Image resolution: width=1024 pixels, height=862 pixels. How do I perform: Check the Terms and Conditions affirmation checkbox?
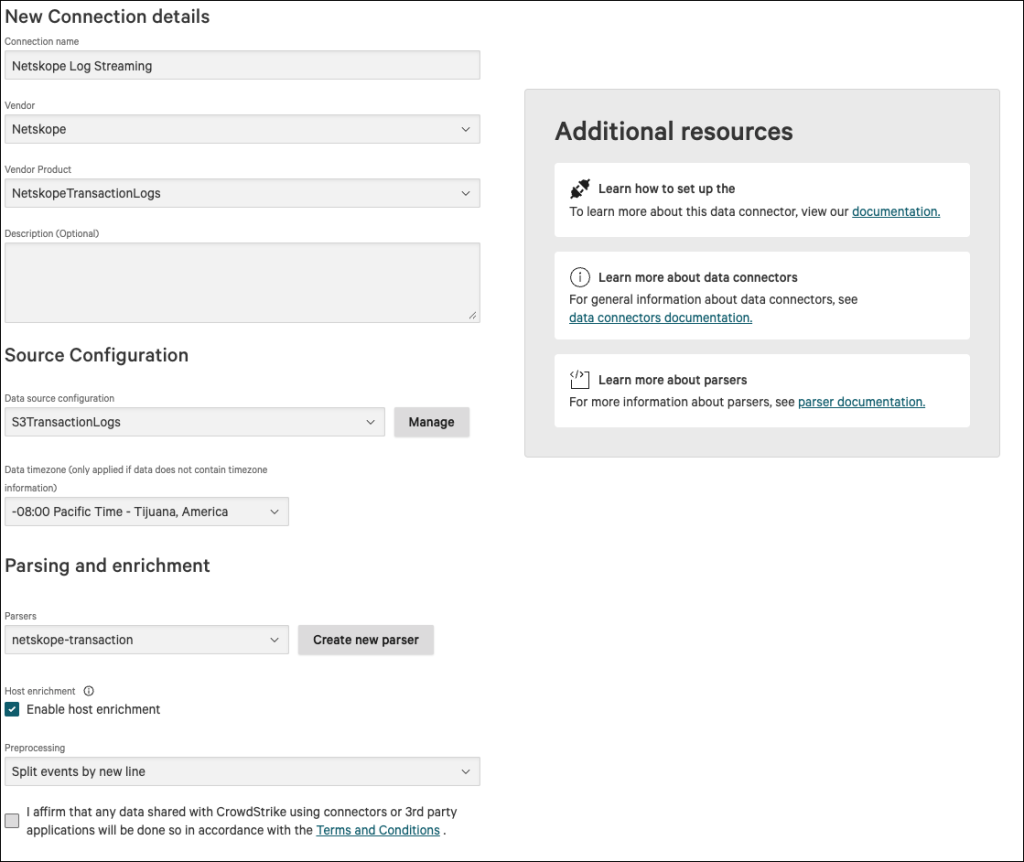pyautogui.click(x=12, y=821)
